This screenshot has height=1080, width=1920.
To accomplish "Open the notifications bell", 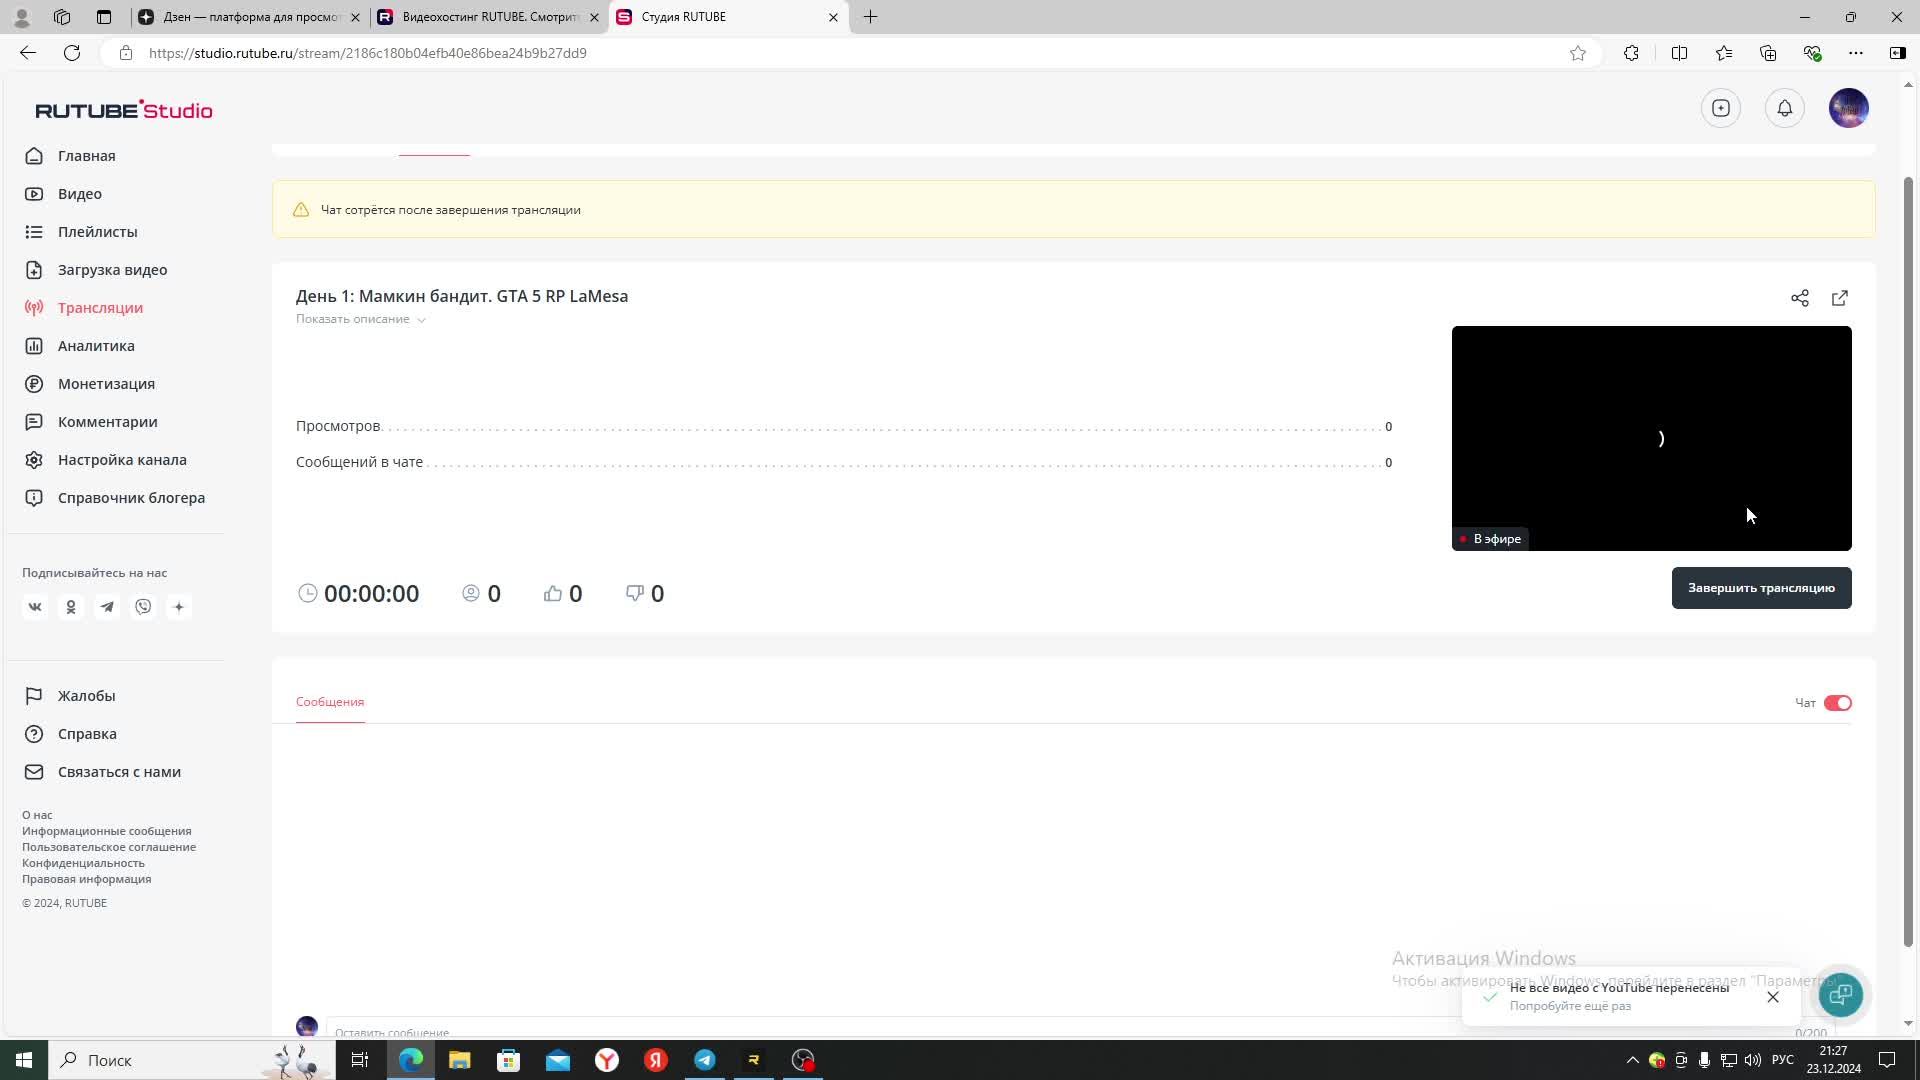I will [x=1784, y=108].
